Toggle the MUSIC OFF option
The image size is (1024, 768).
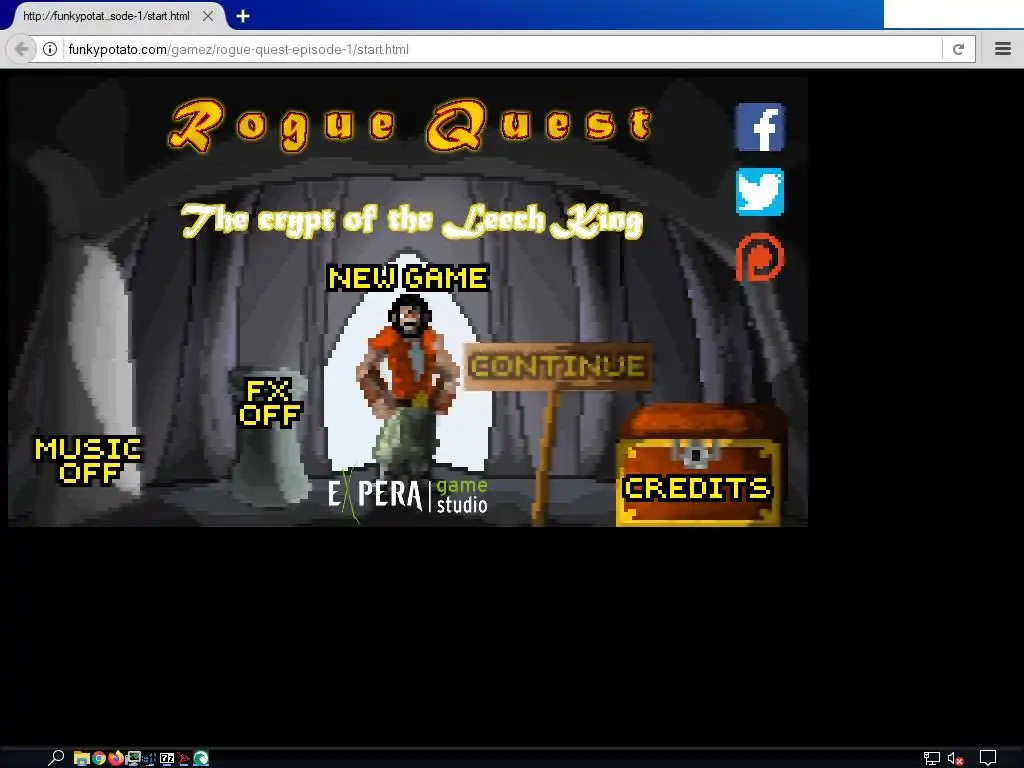coord(88,460)
